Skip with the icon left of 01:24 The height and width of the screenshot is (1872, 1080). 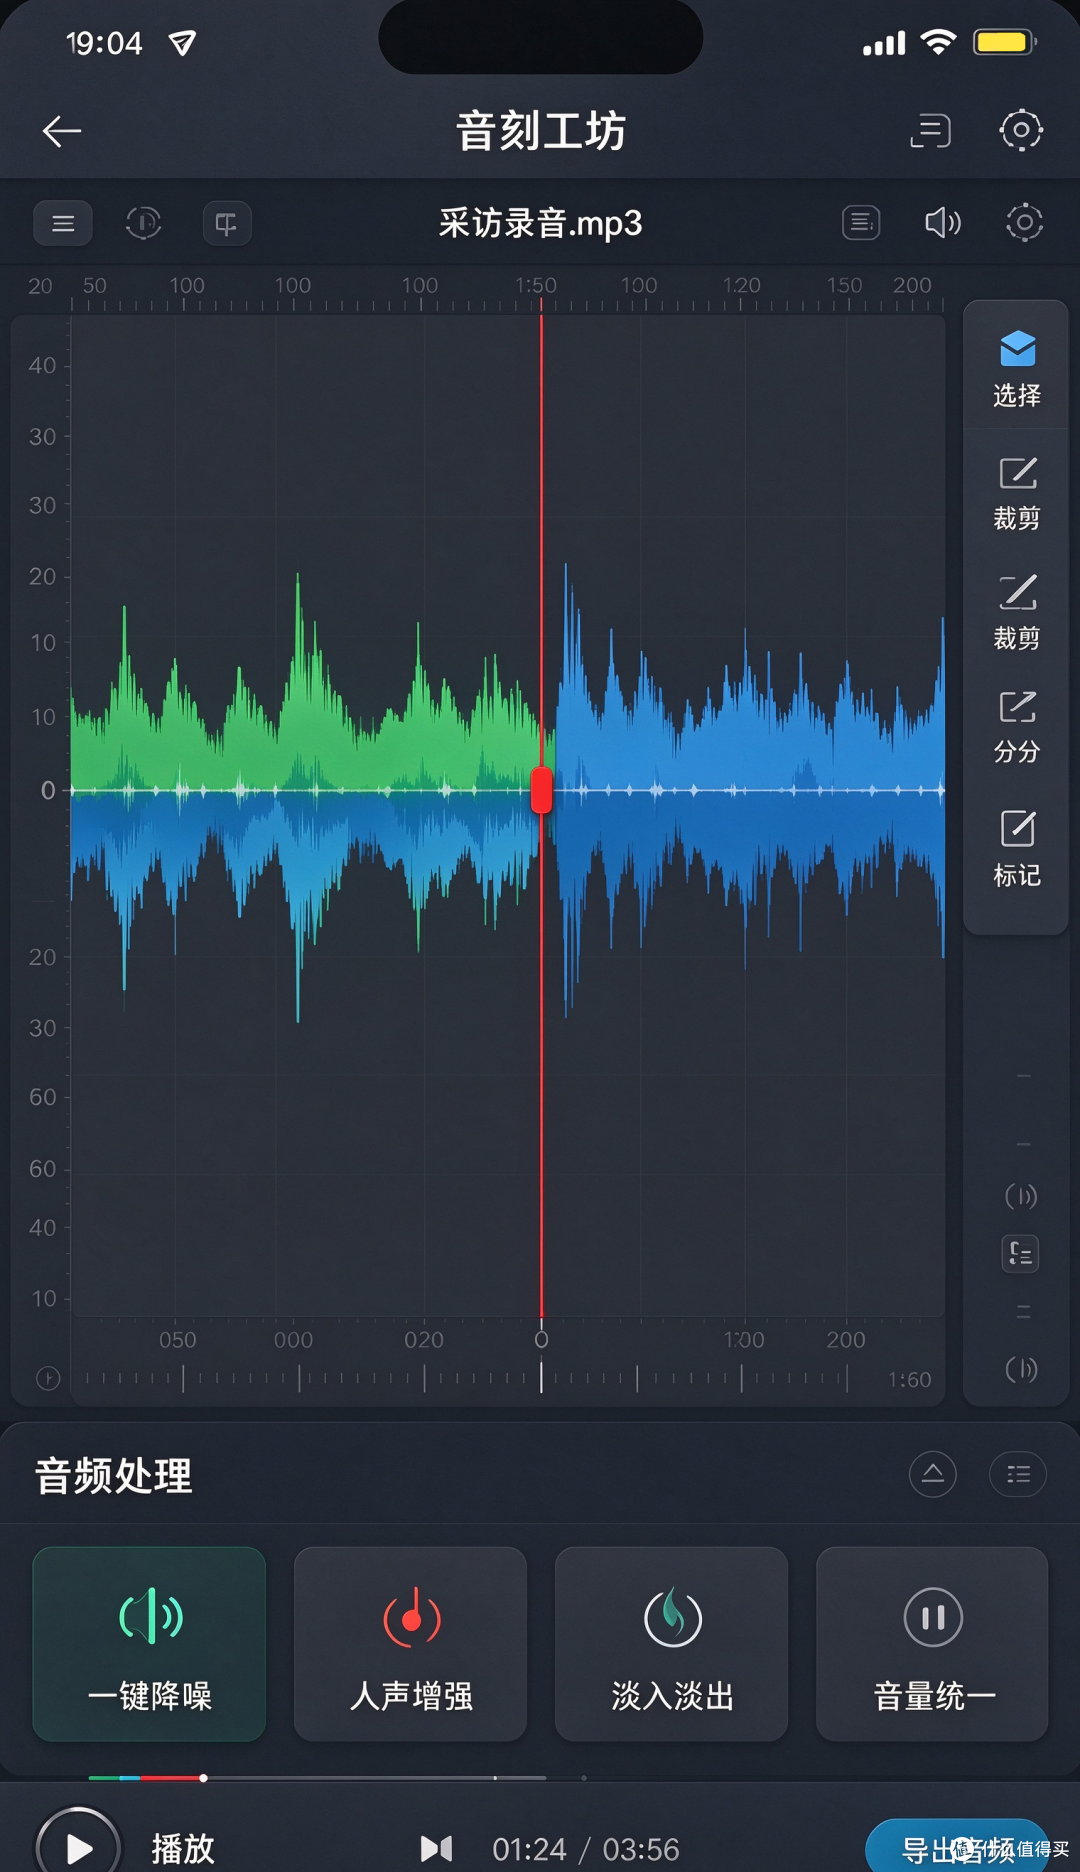(436, 1849)
